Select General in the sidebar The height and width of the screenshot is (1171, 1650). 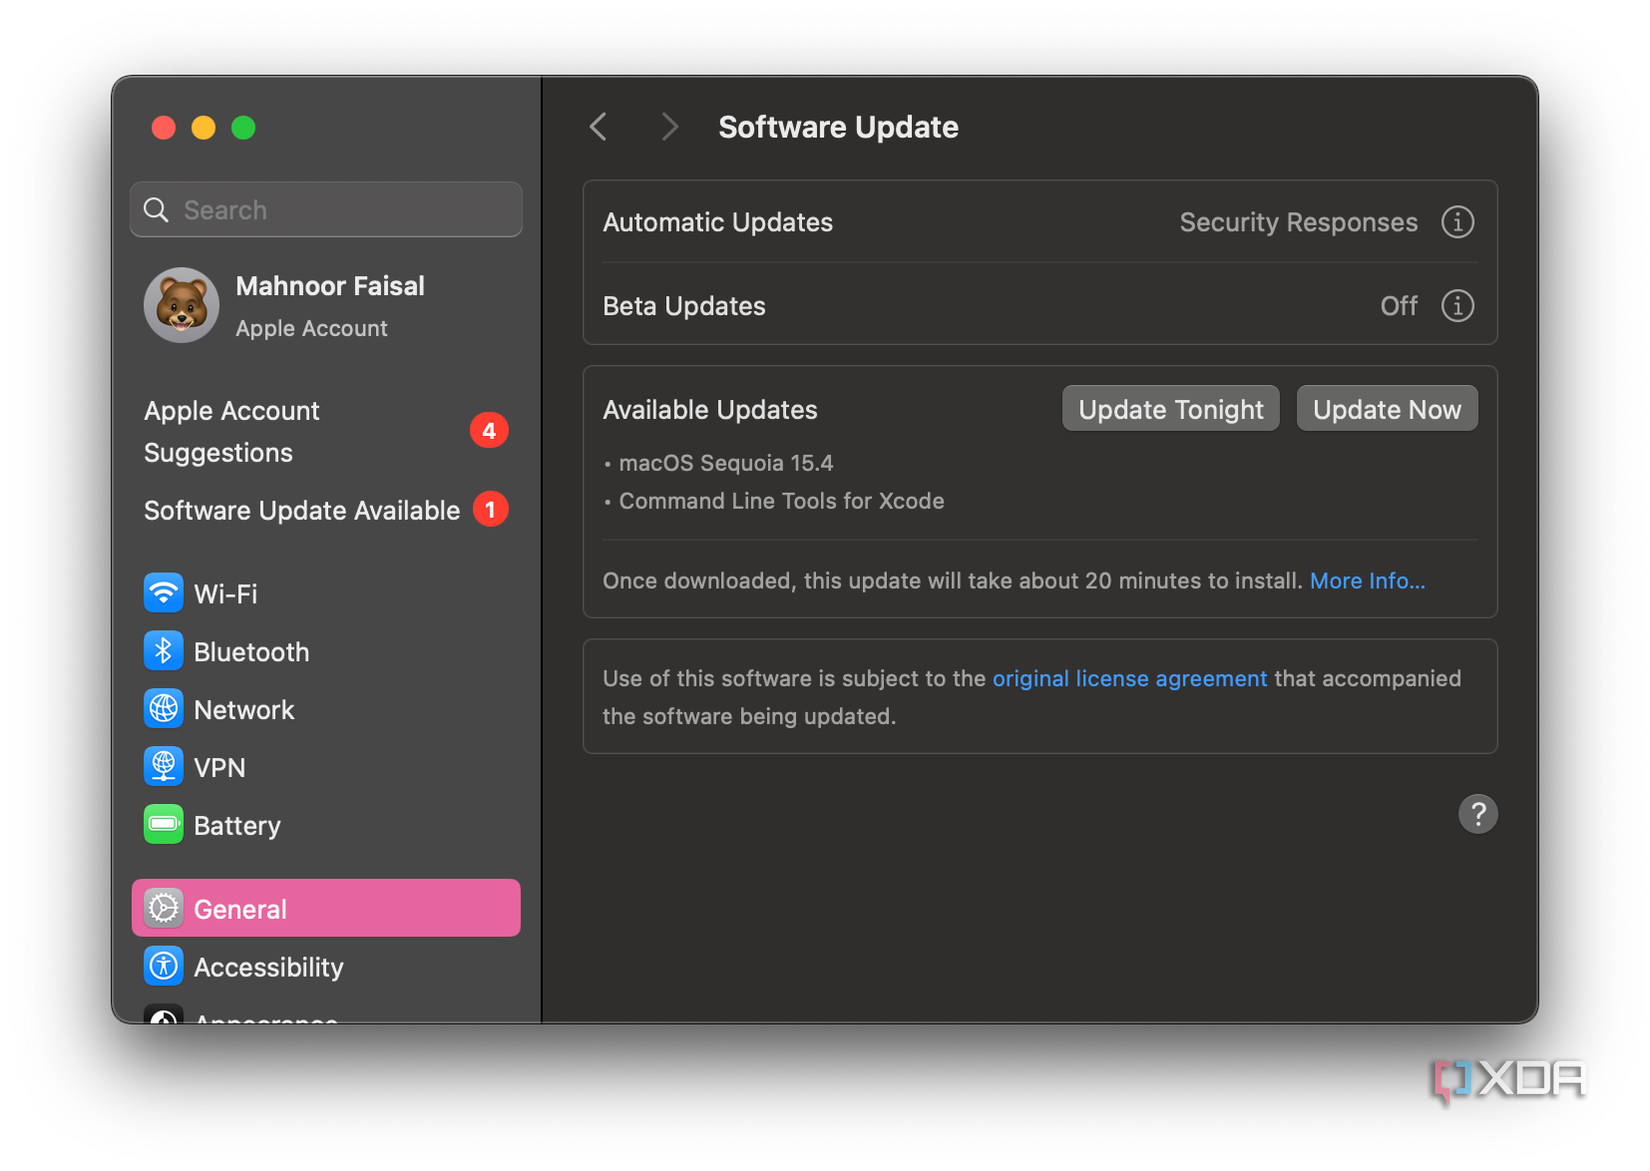pos(326,908)
